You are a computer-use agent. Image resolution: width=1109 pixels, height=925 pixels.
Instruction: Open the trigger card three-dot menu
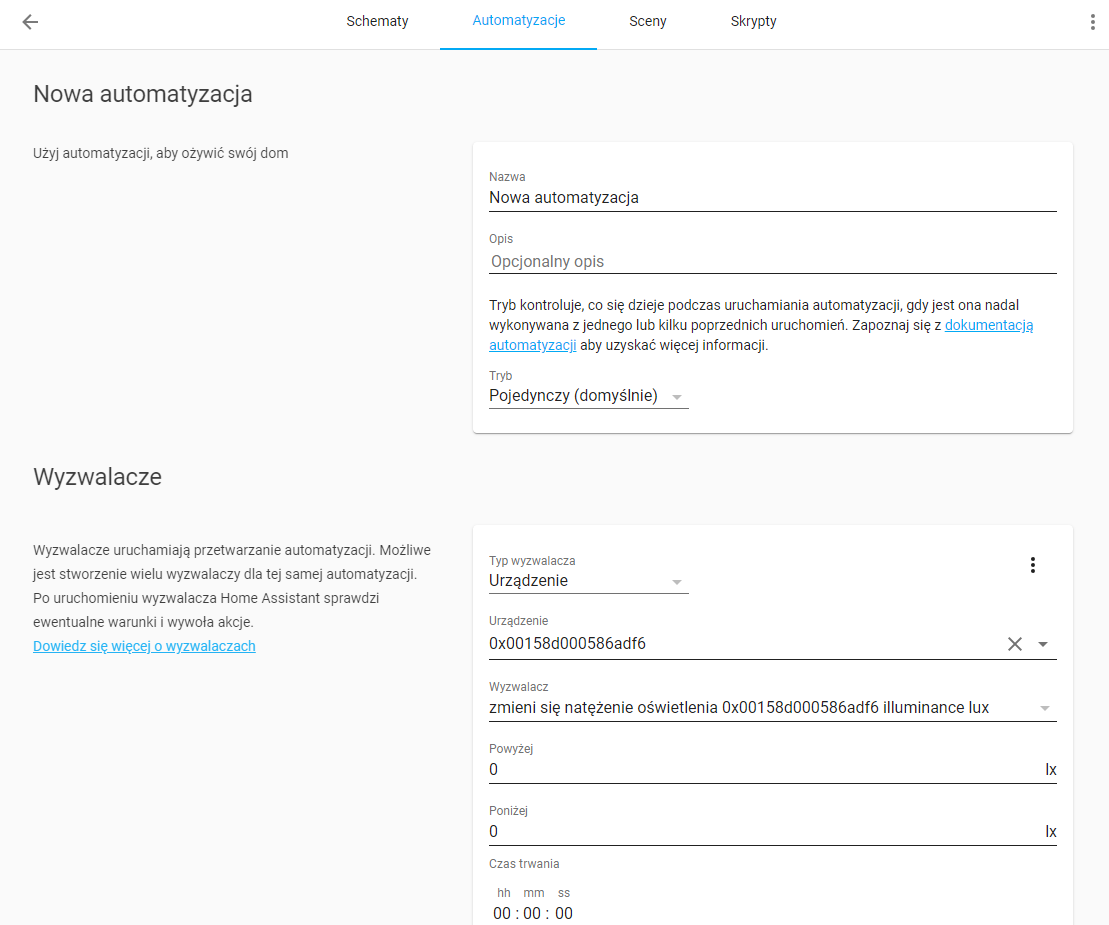click(1033, 565)
